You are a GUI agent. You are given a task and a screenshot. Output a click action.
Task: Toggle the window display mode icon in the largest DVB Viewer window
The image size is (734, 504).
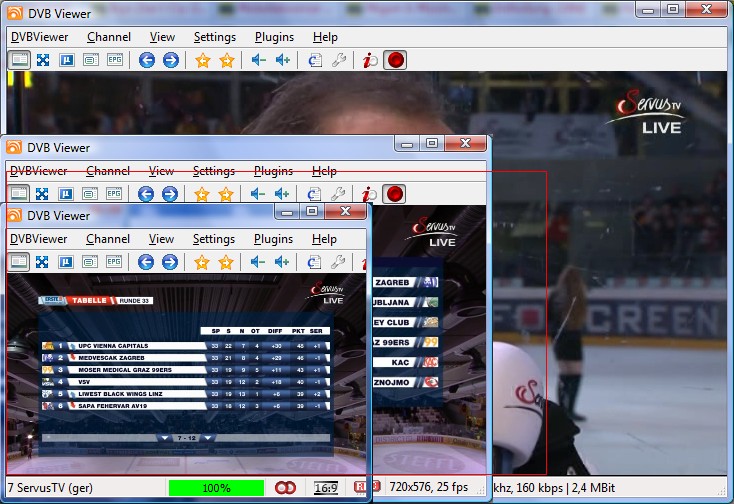pos(19,60)
